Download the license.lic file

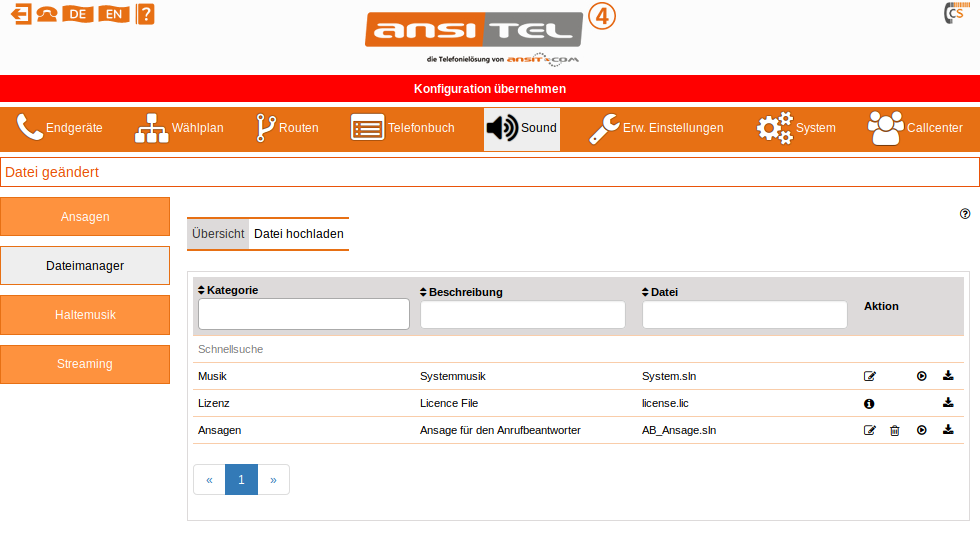click(948, 403)
